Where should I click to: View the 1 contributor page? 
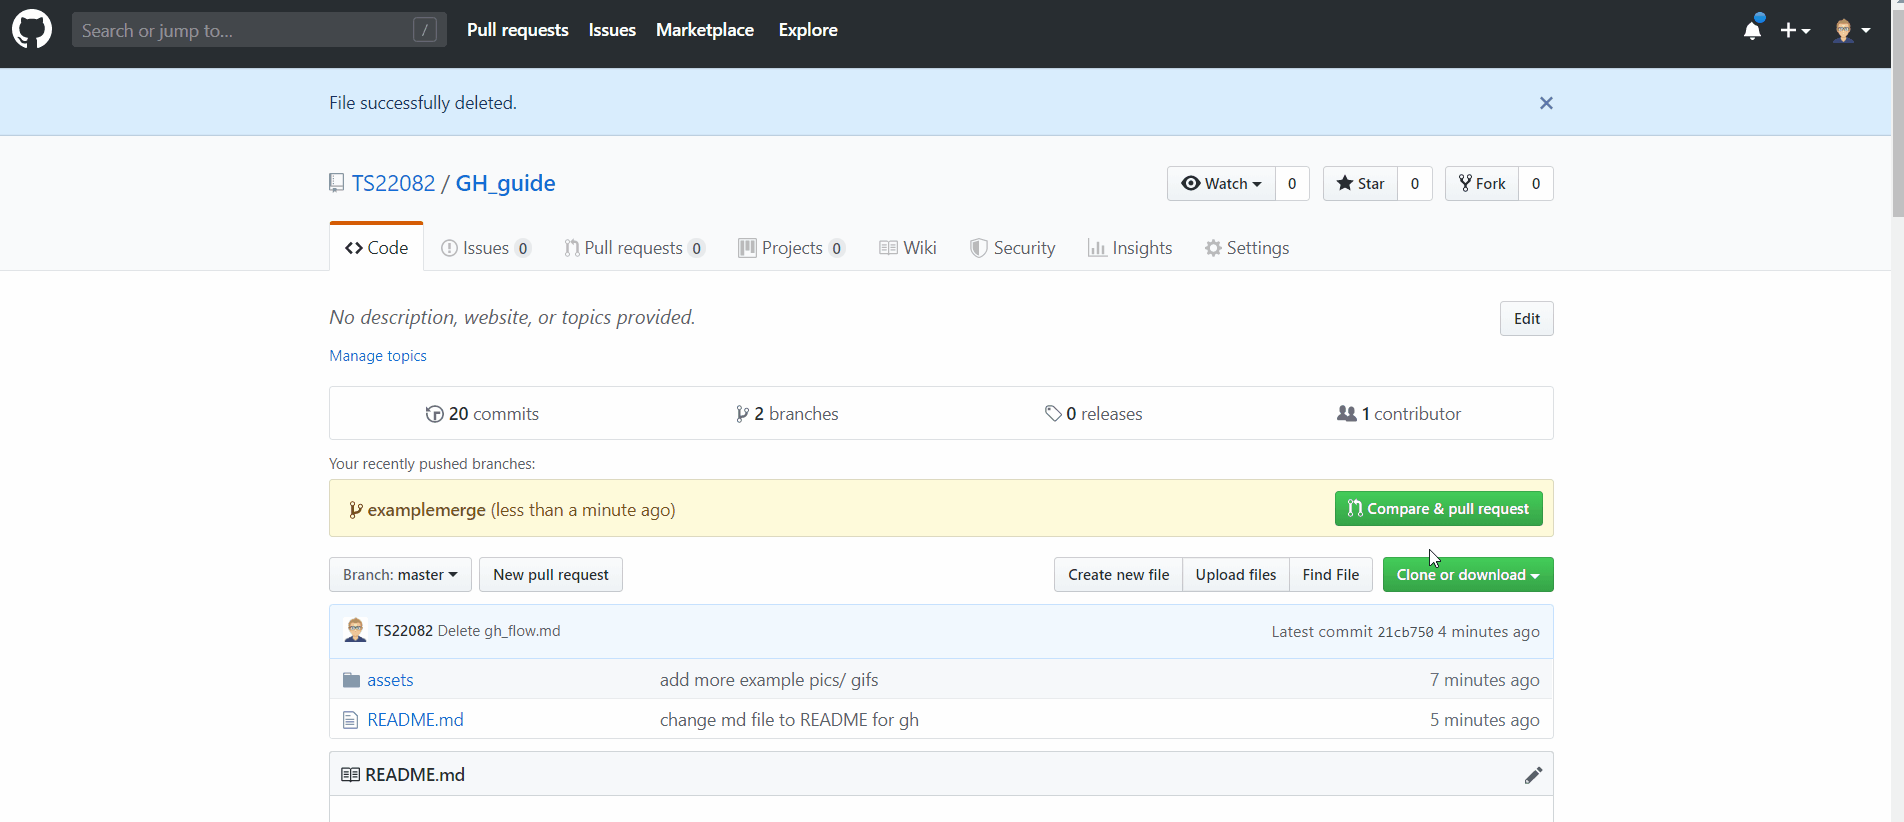coord(1399,413)
